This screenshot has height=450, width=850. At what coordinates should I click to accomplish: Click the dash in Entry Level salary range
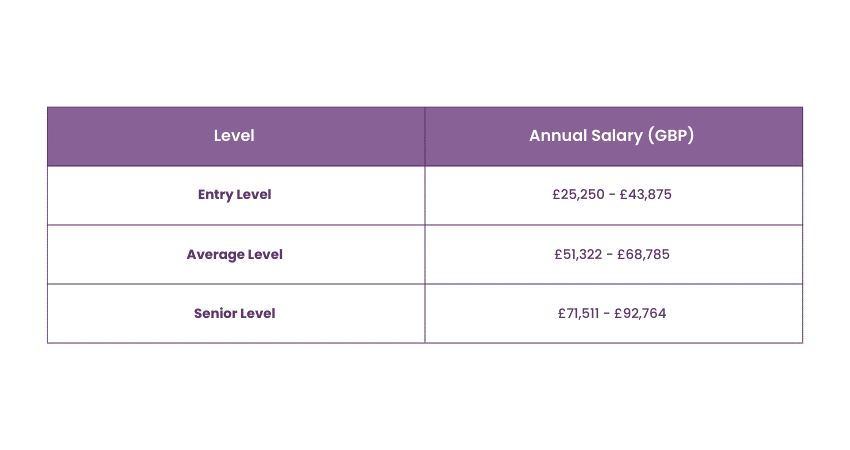612,195
